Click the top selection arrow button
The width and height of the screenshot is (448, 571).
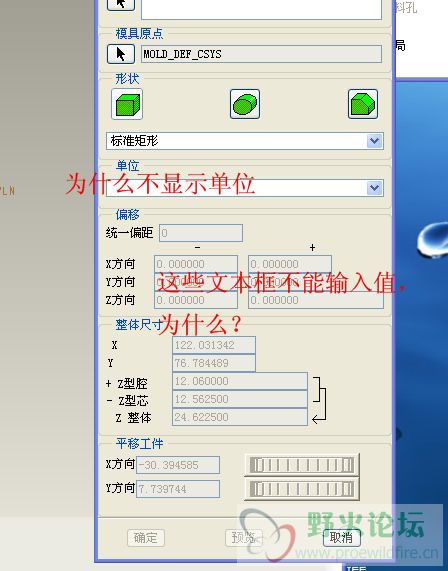pos(121,4)
